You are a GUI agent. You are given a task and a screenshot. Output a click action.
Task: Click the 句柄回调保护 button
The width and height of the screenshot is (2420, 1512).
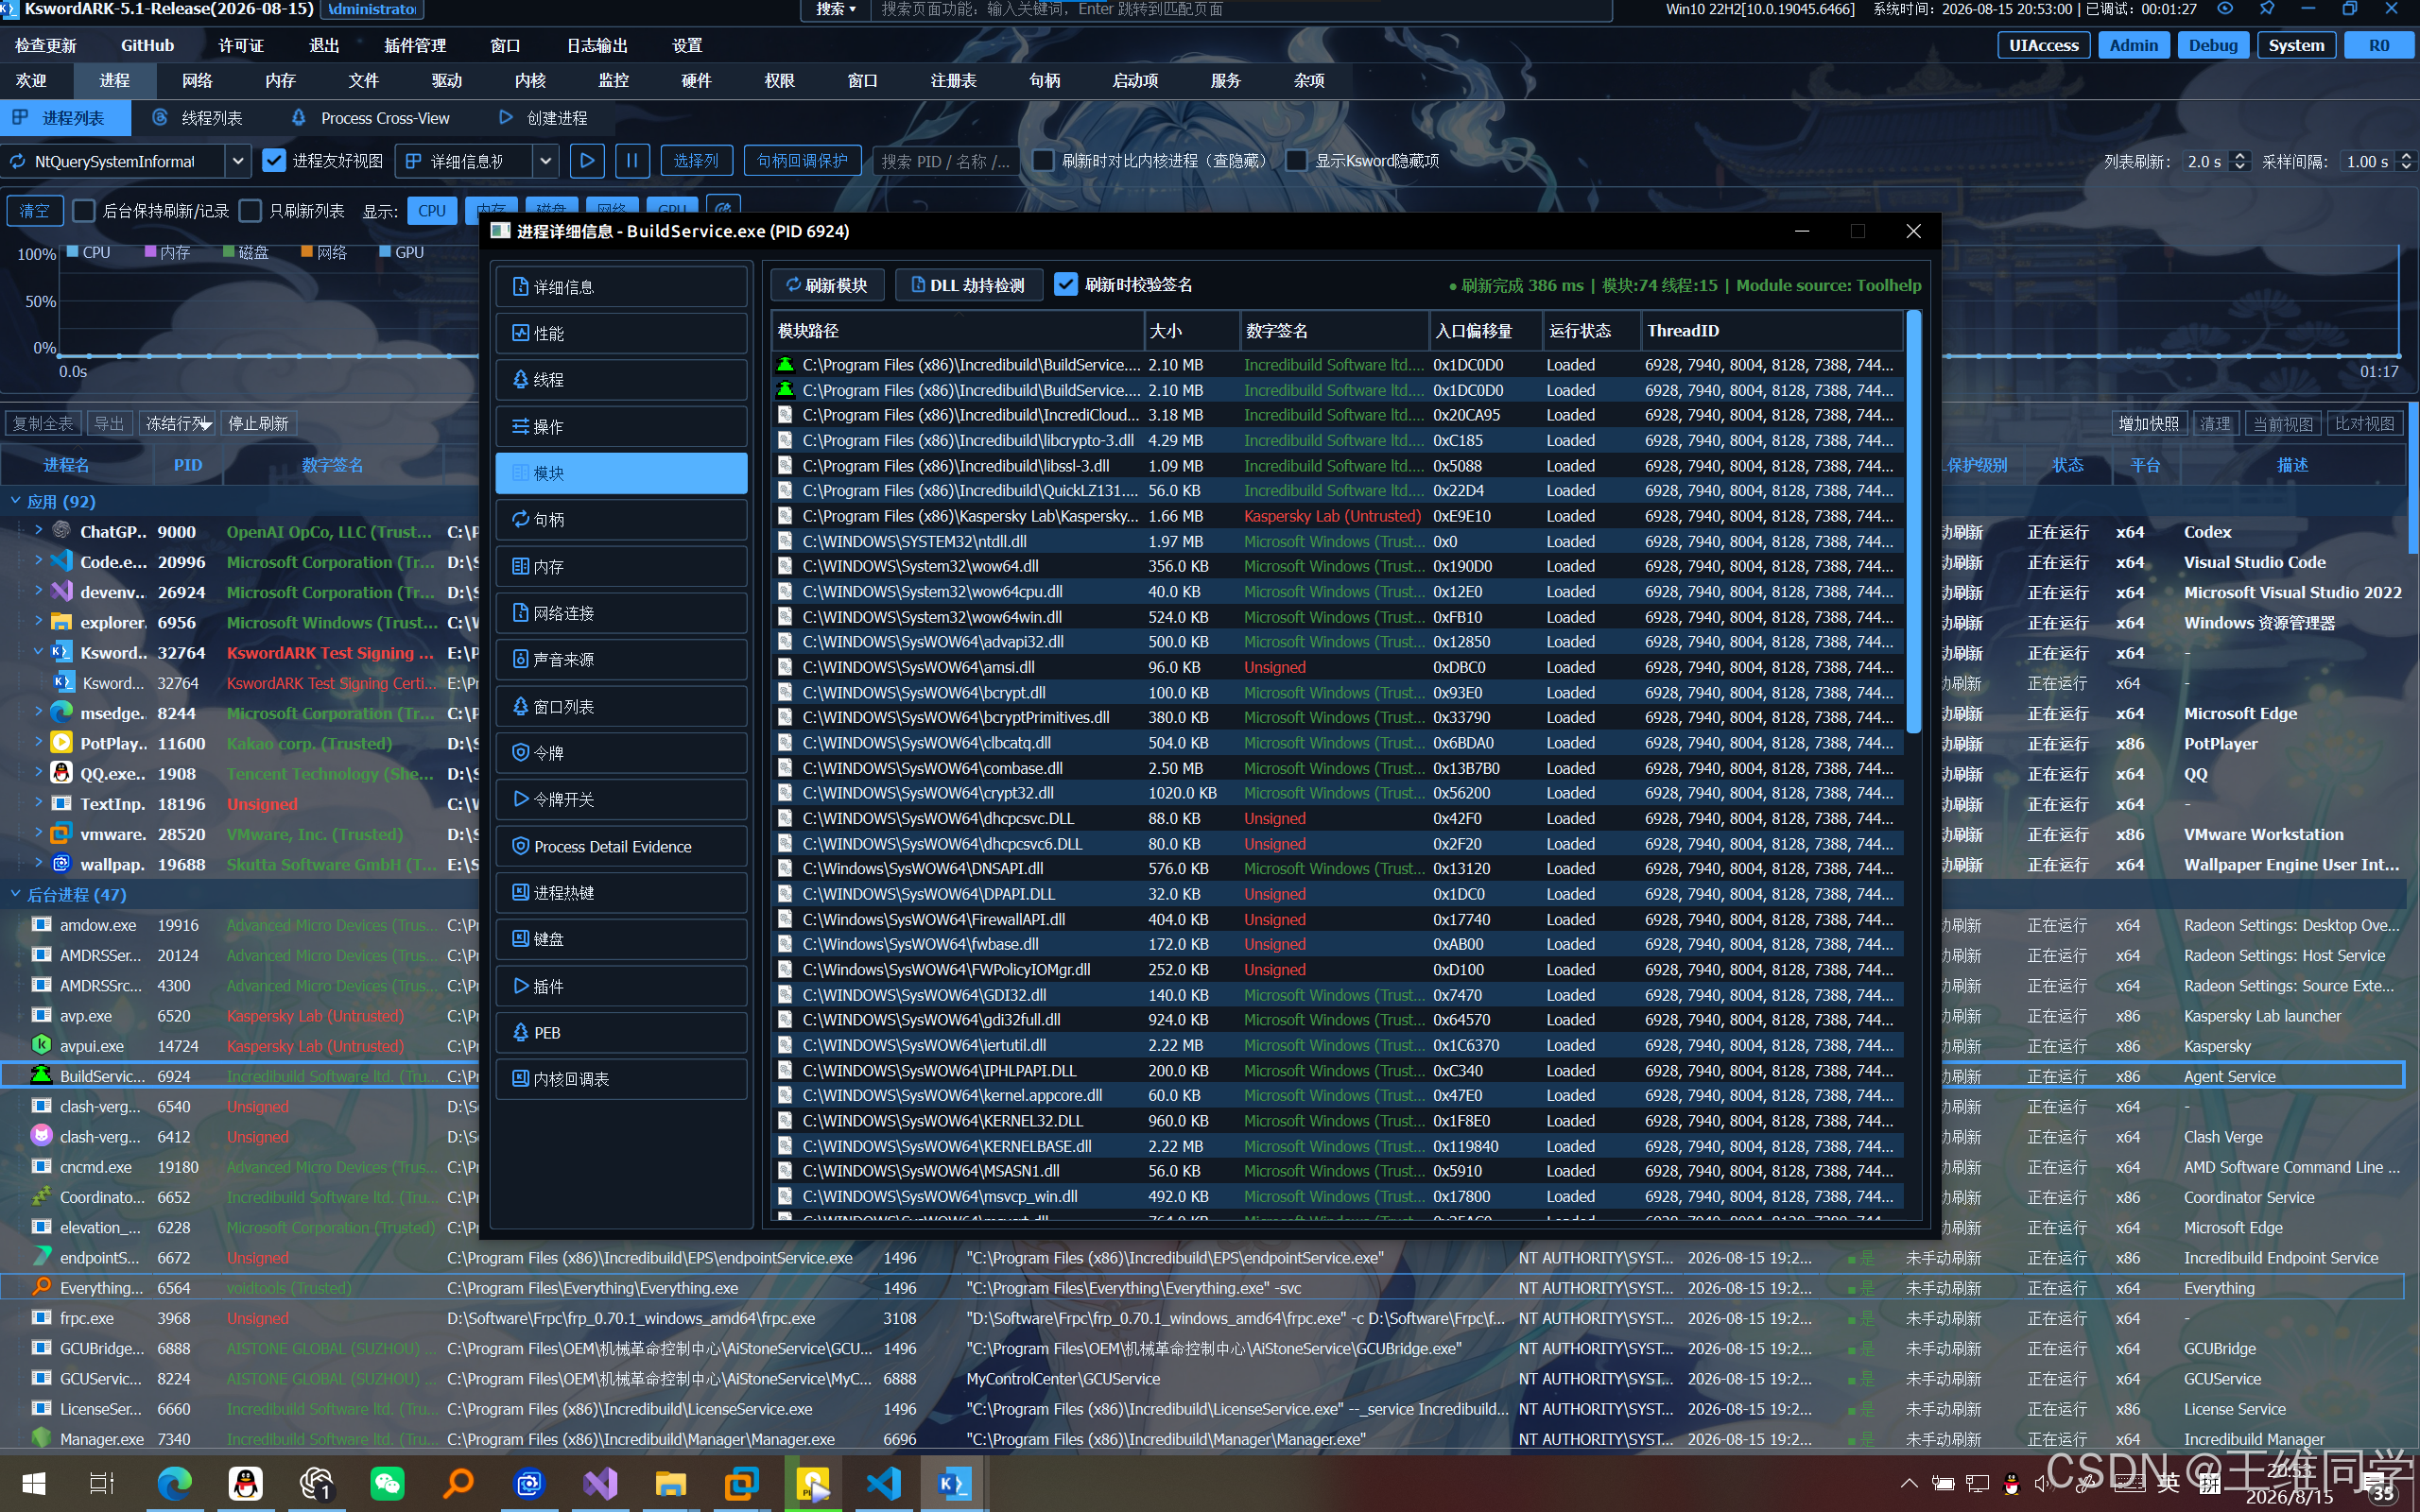(802, 161)
